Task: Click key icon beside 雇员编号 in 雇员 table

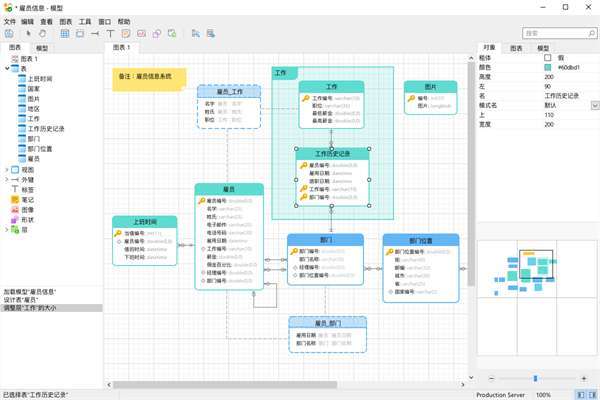Action: click(202, 201)
